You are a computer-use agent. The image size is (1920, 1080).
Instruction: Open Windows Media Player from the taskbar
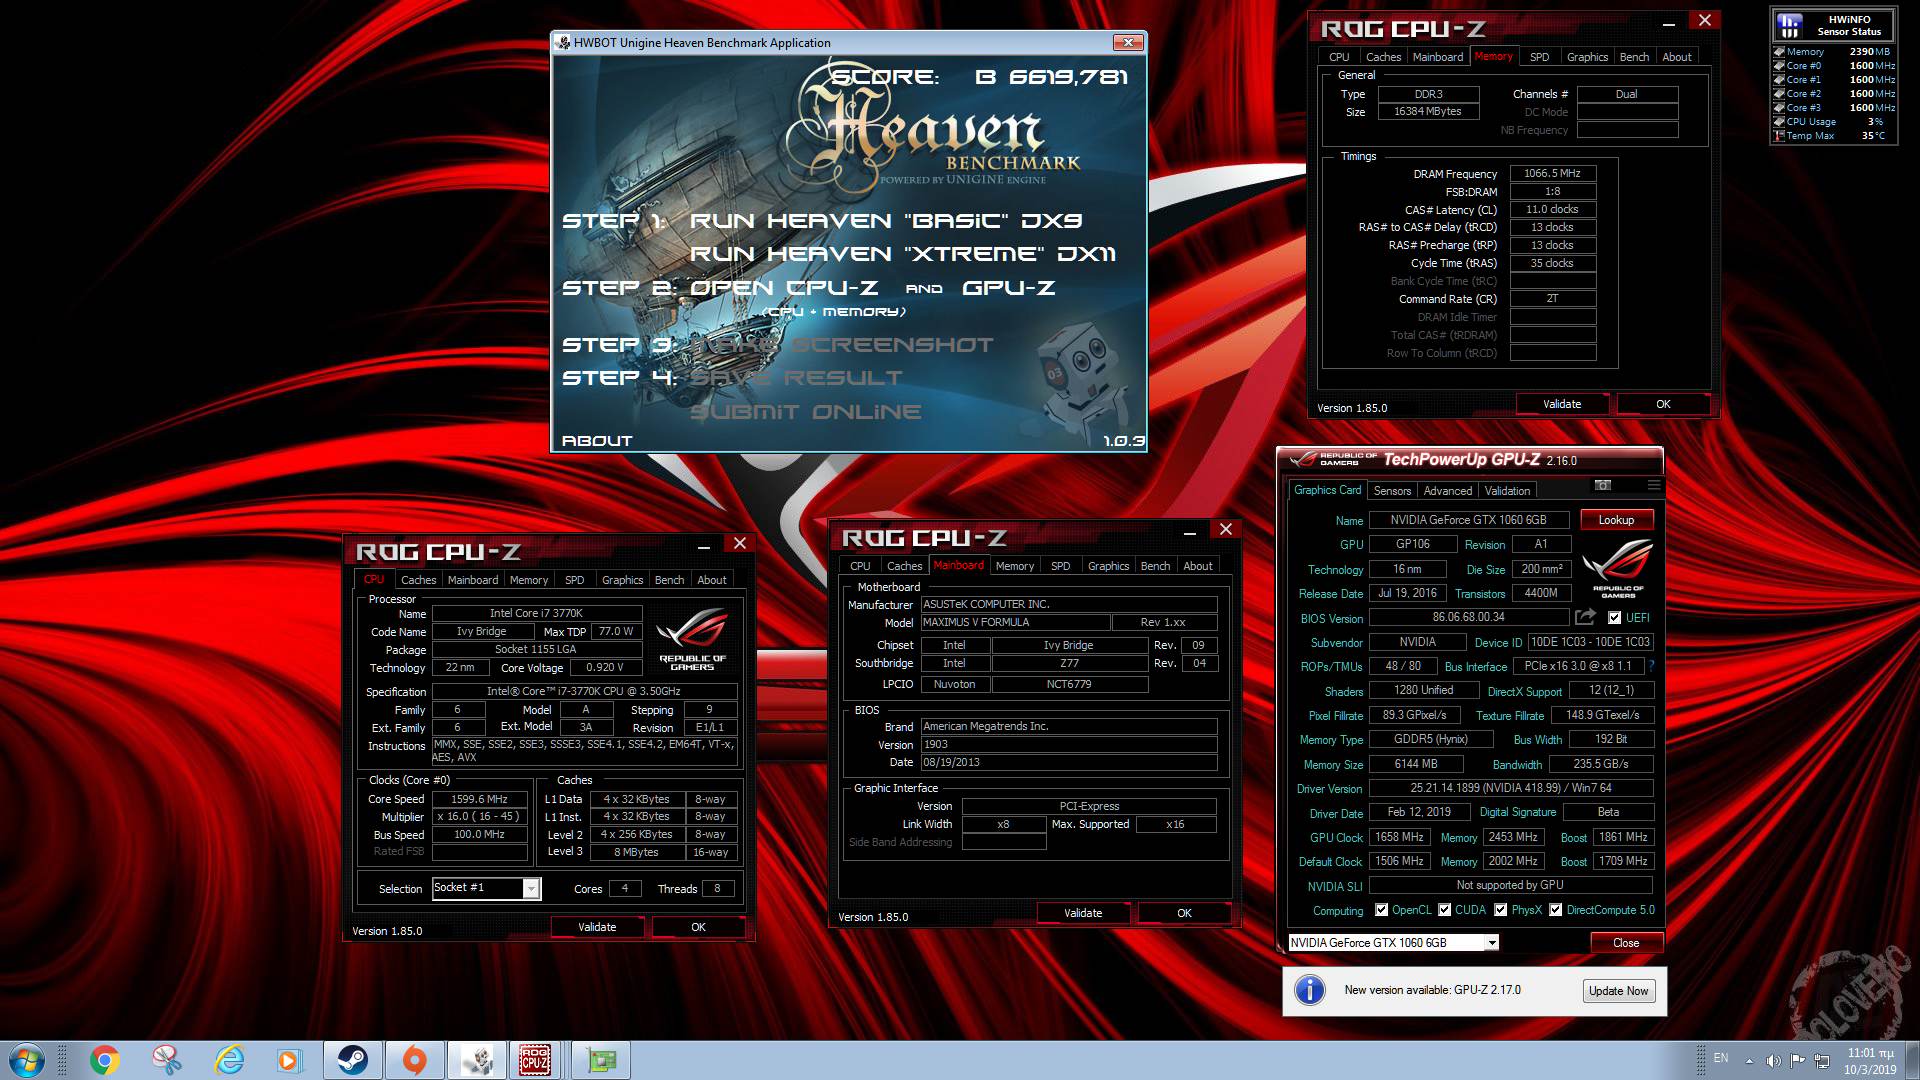[290, 1060]
